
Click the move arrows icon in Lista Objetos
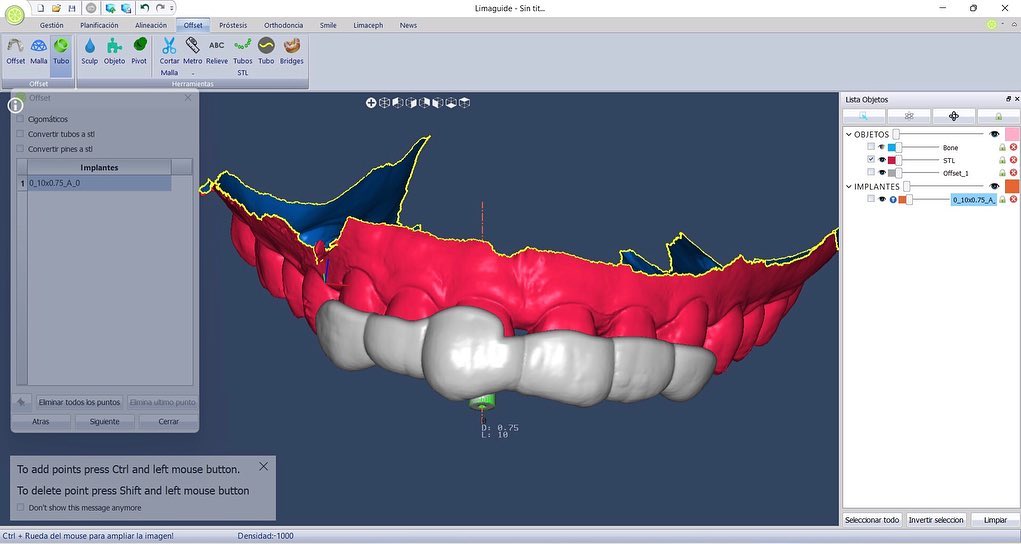(x=954, y=116)
